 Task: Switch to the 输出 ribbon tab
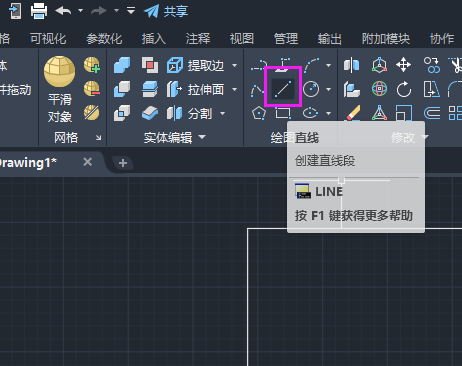(330, 39)
